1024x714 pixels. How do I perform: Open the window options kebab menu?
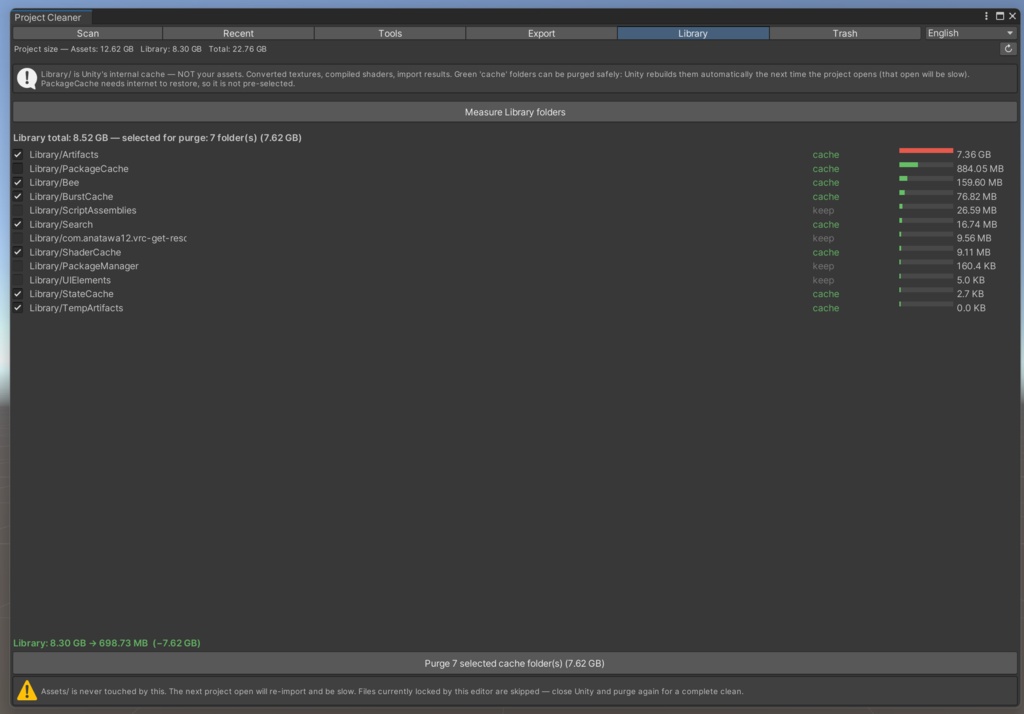tap(986, 16)
